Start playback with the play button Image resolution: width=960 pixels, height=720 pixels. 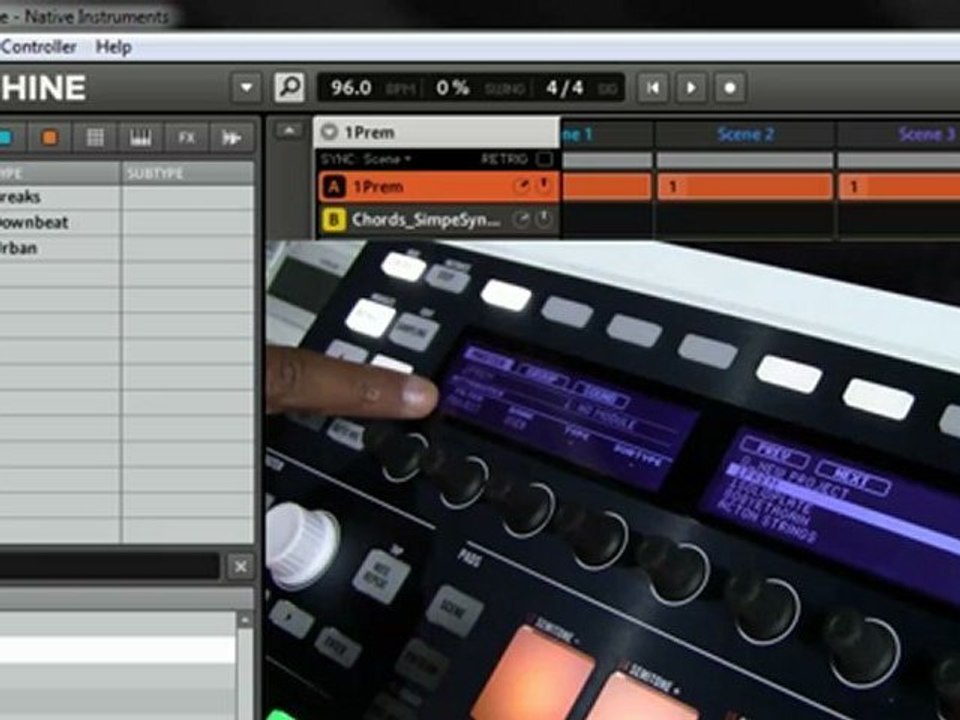tap(691, 88)
